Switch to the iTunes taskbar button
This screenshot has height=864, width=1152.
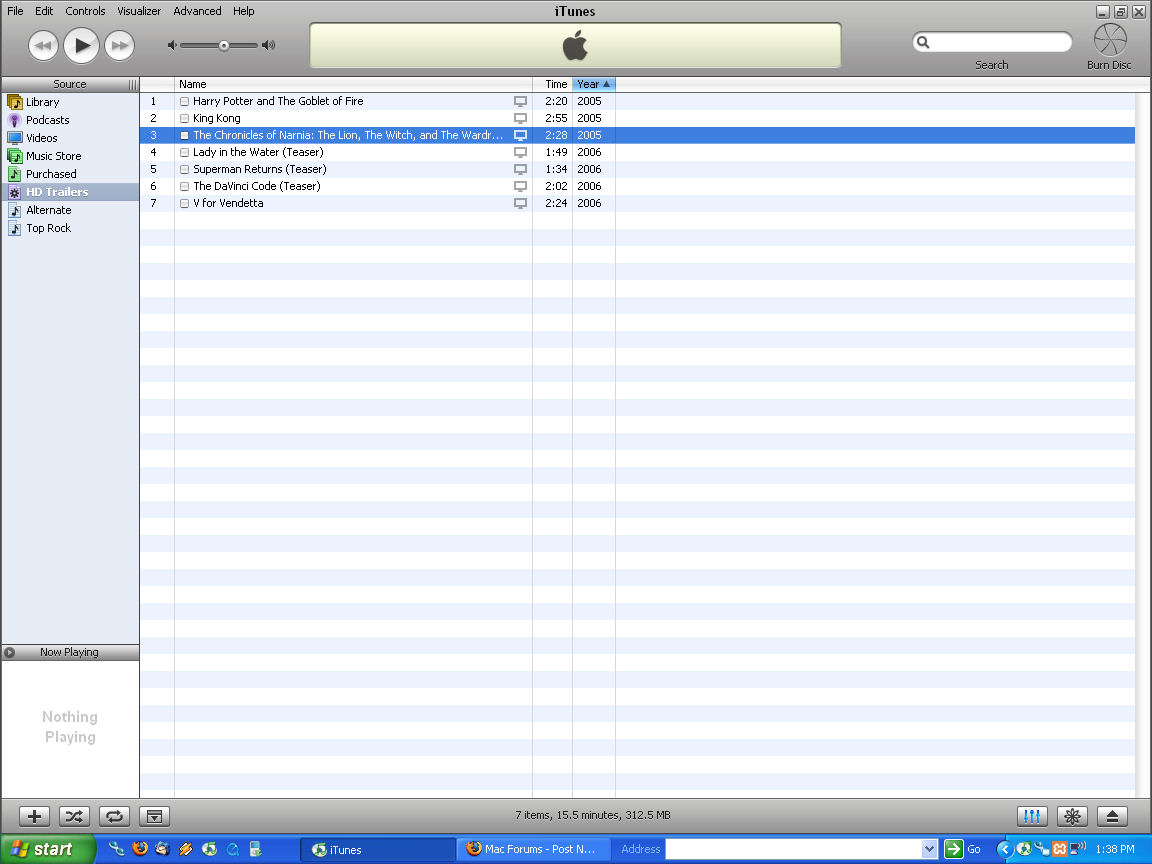click(x=378, y=850)
